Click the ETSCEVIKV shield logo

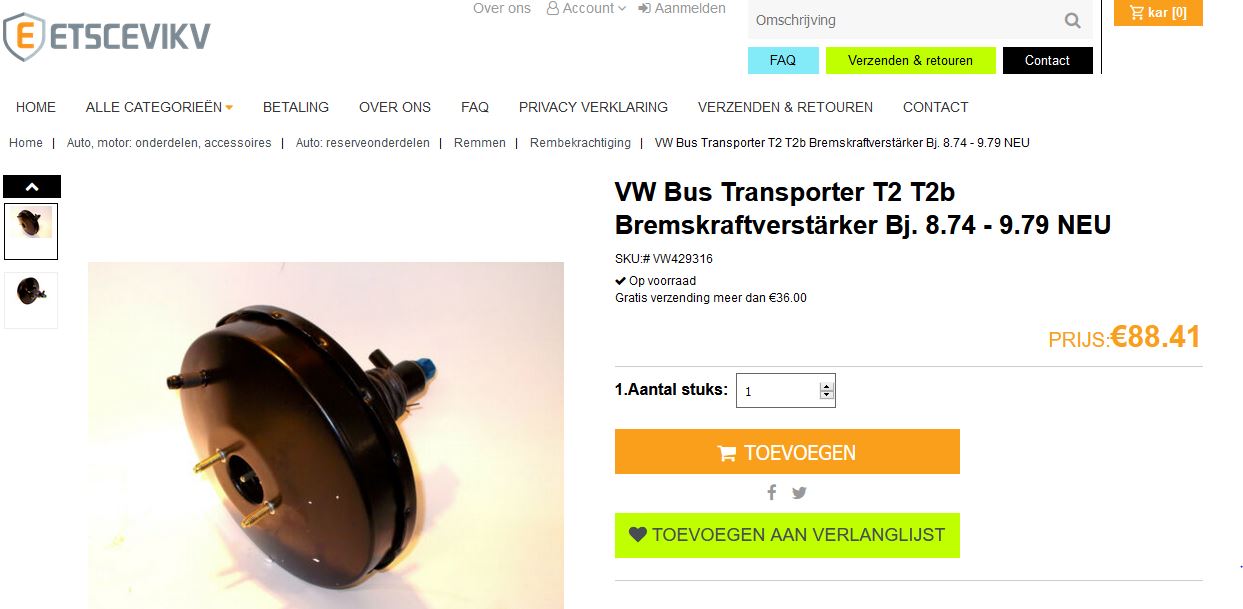tap(107, 35)
